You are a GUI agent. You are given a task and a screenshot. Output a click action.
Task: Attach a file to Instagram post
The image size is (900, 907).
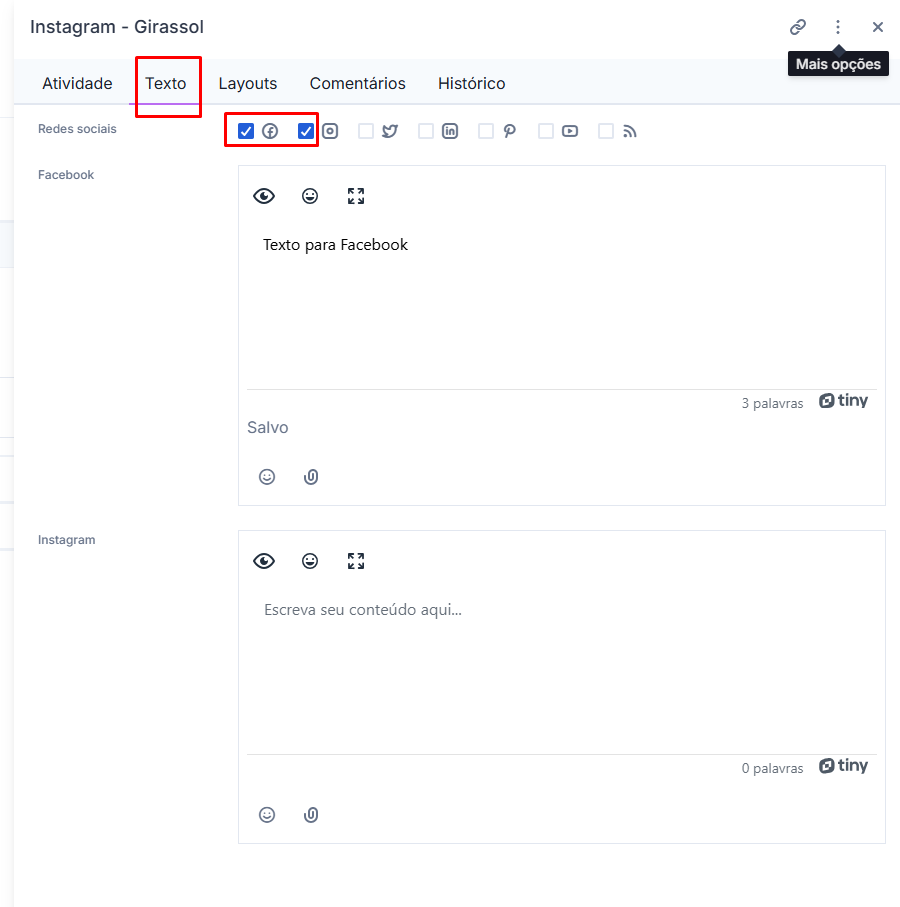pyautogui.click(x=311, y=815)
